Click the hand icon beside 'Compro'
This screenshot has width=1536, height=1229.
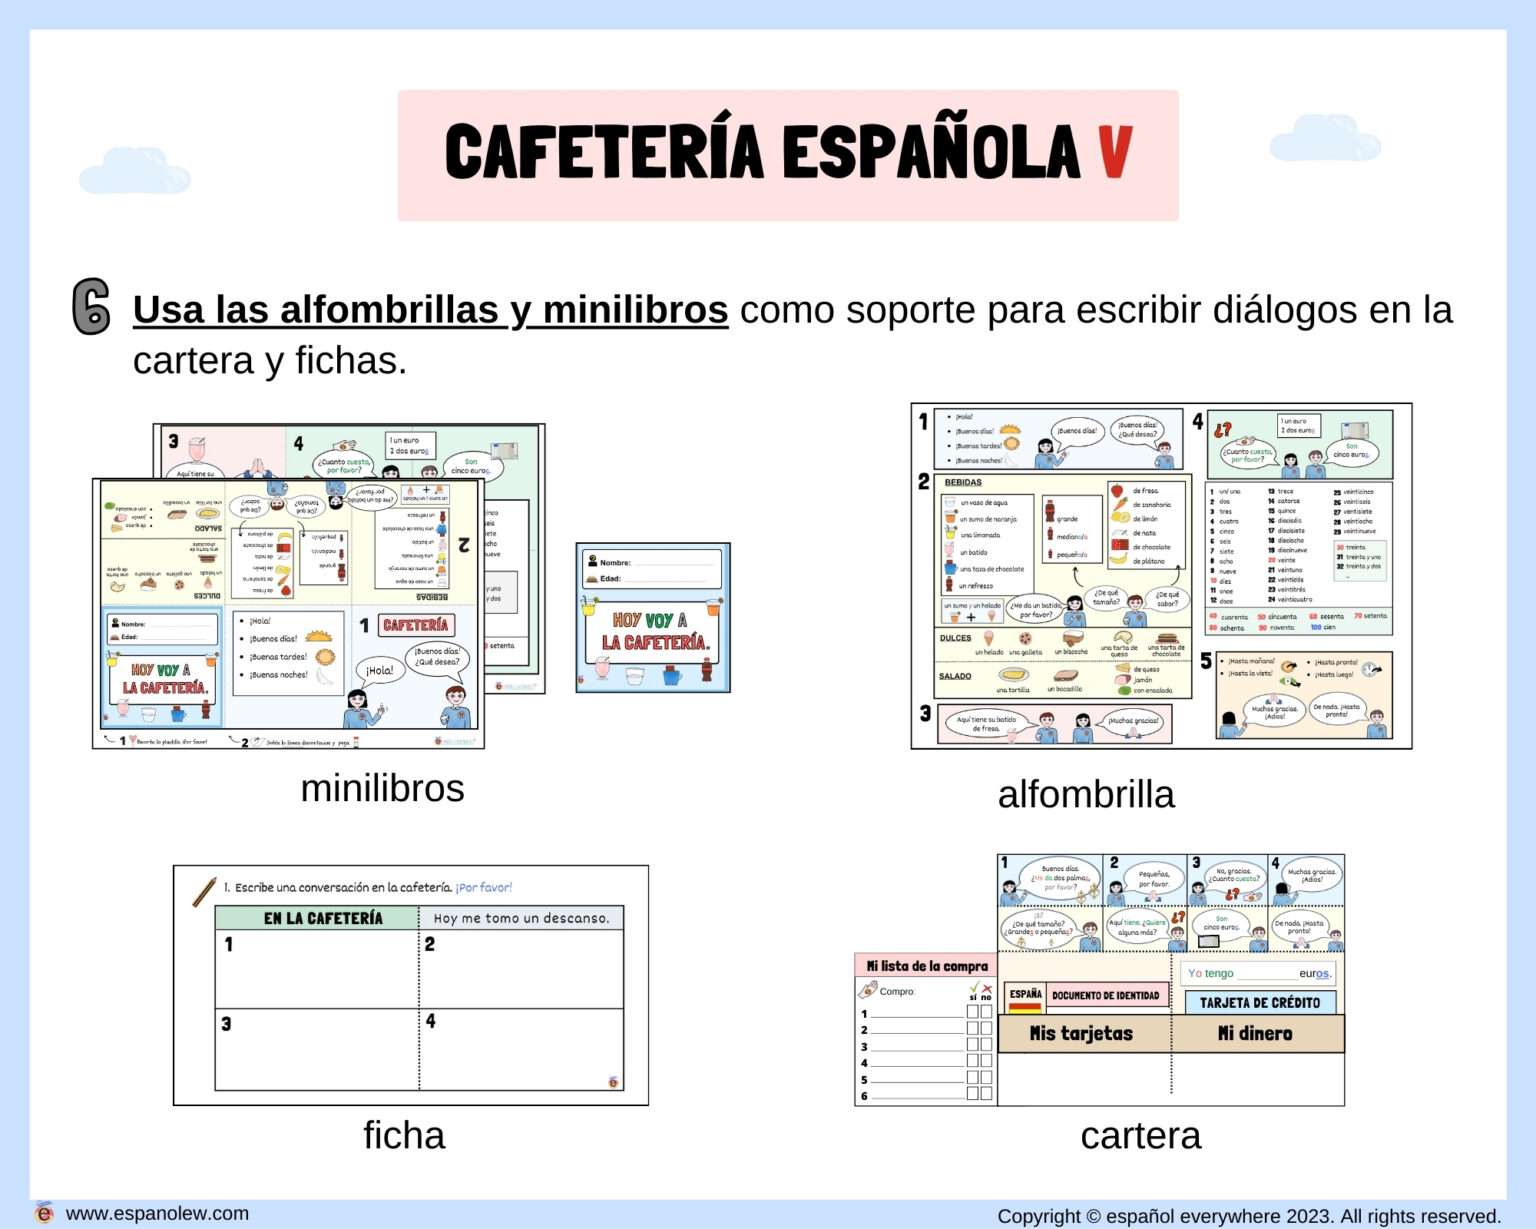click(868, 990)
